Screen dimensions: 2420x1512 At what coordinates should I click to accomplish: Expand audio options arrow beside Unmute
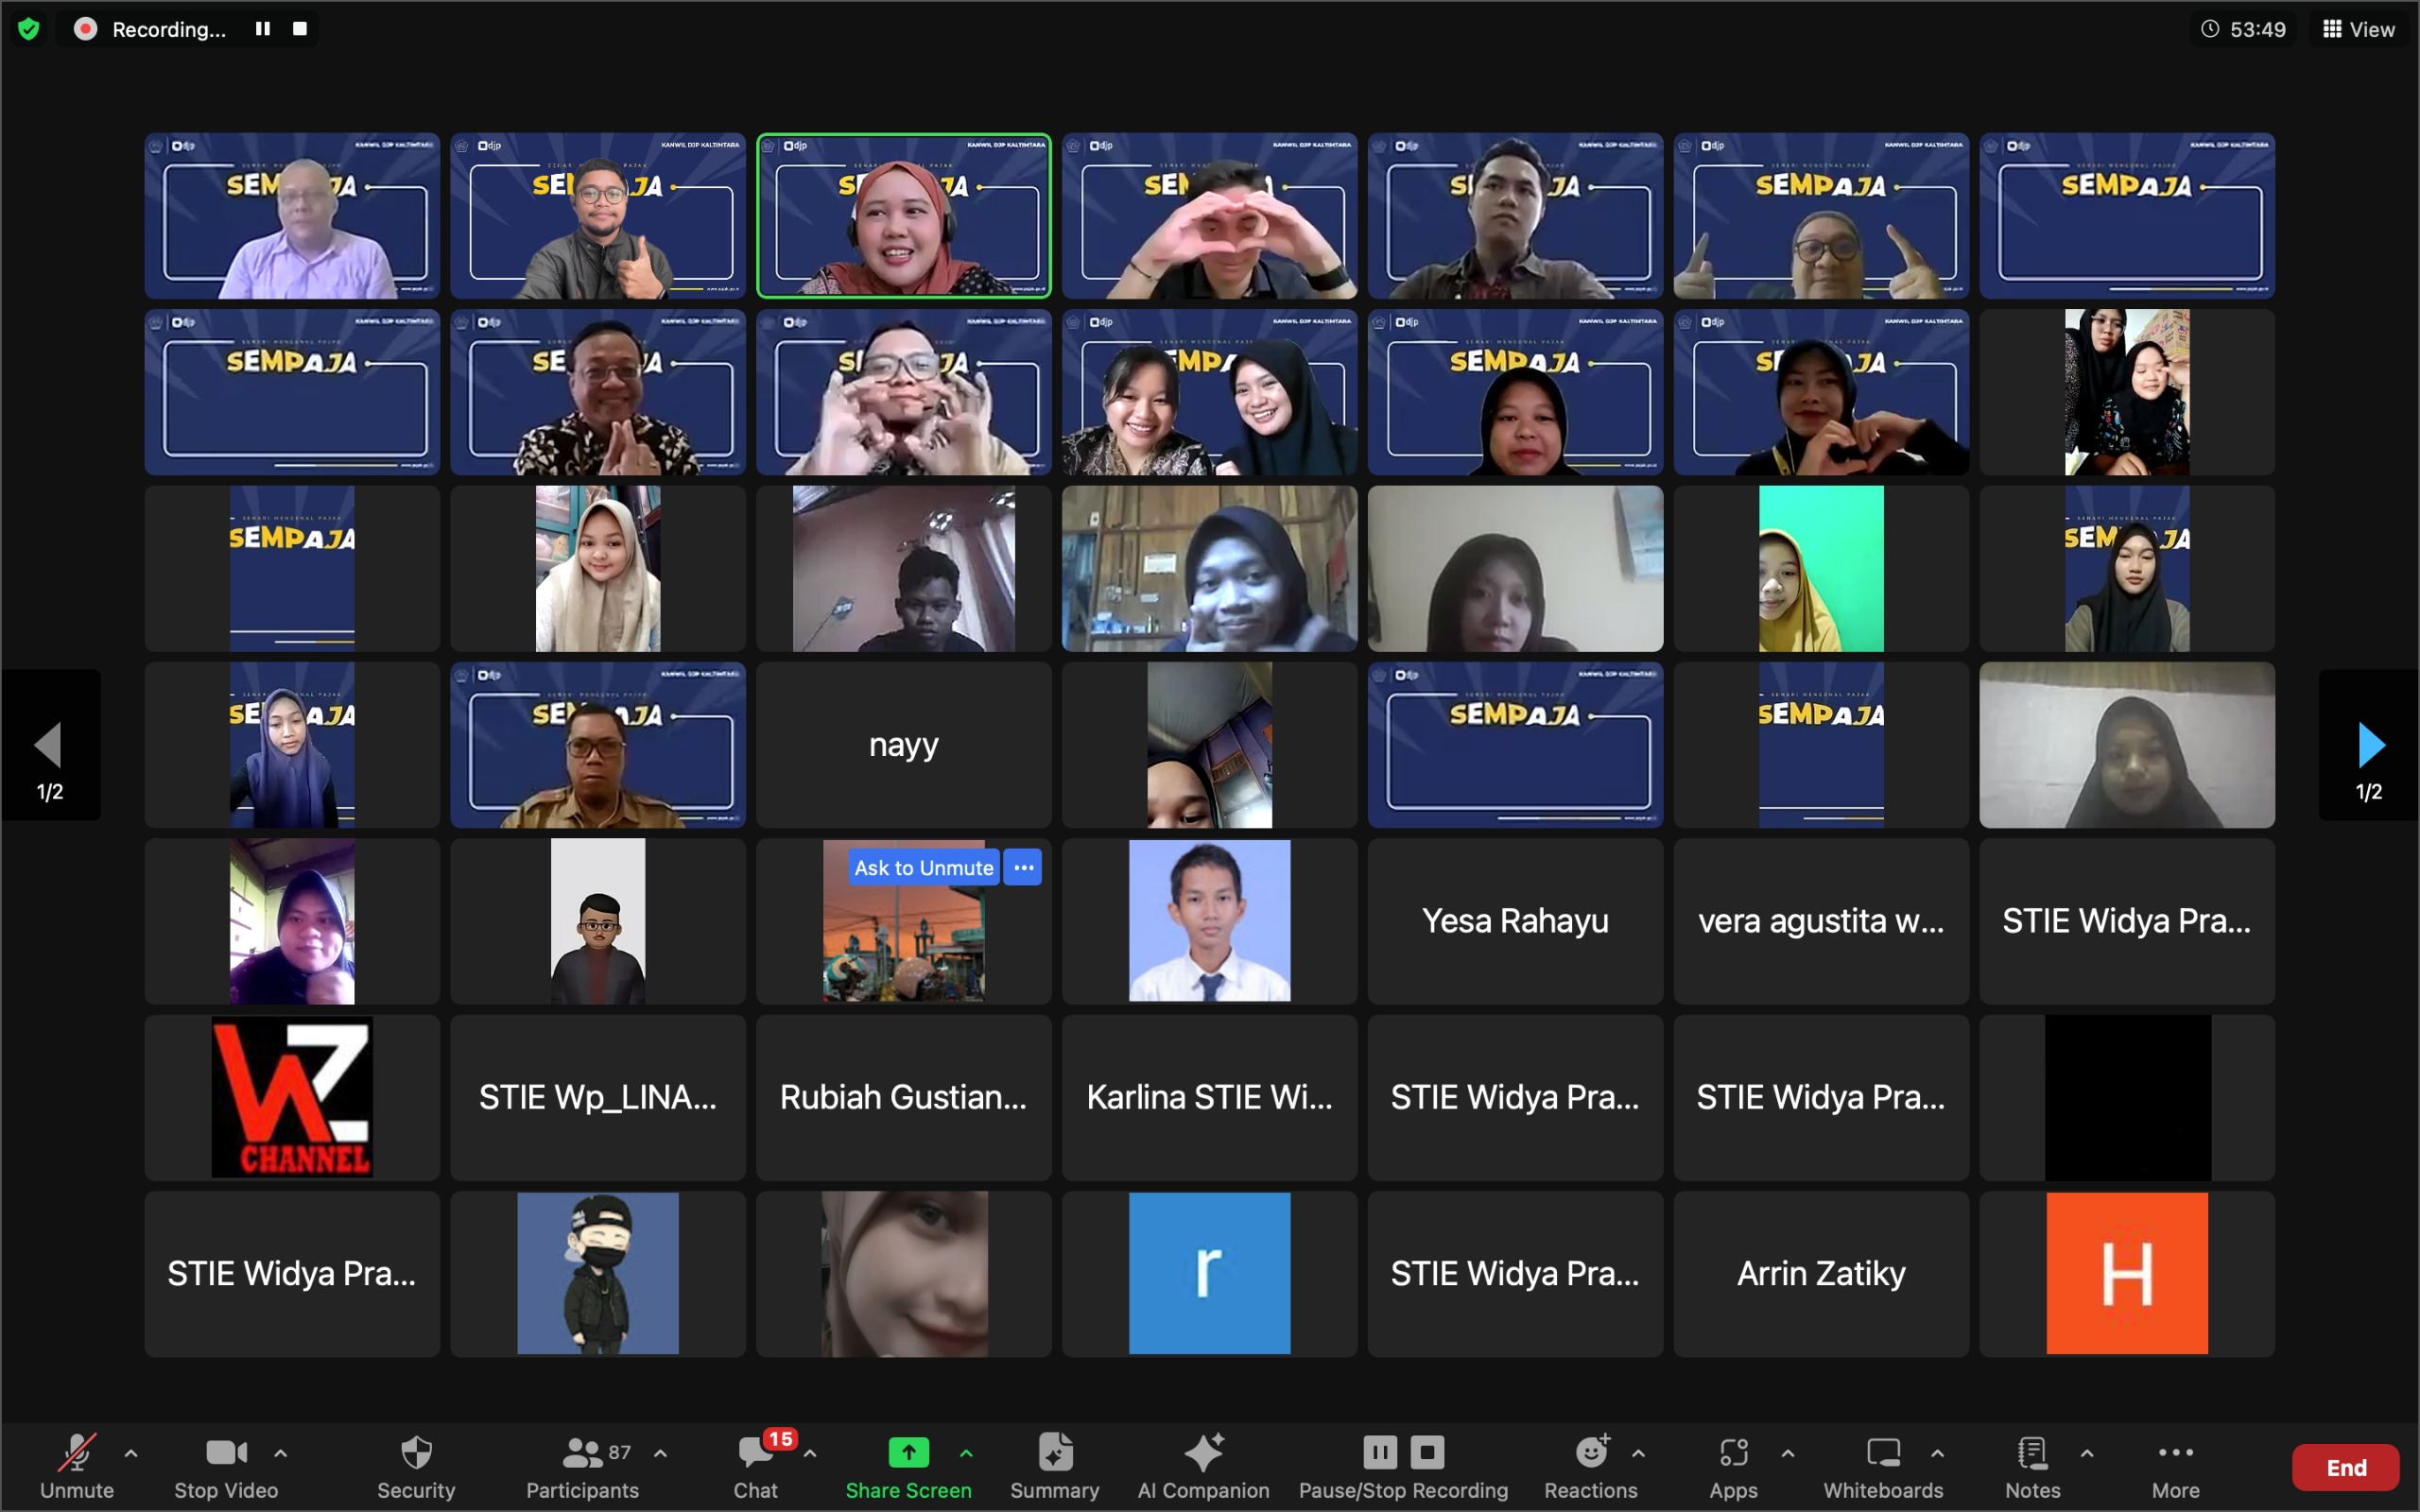point(131,1453)
